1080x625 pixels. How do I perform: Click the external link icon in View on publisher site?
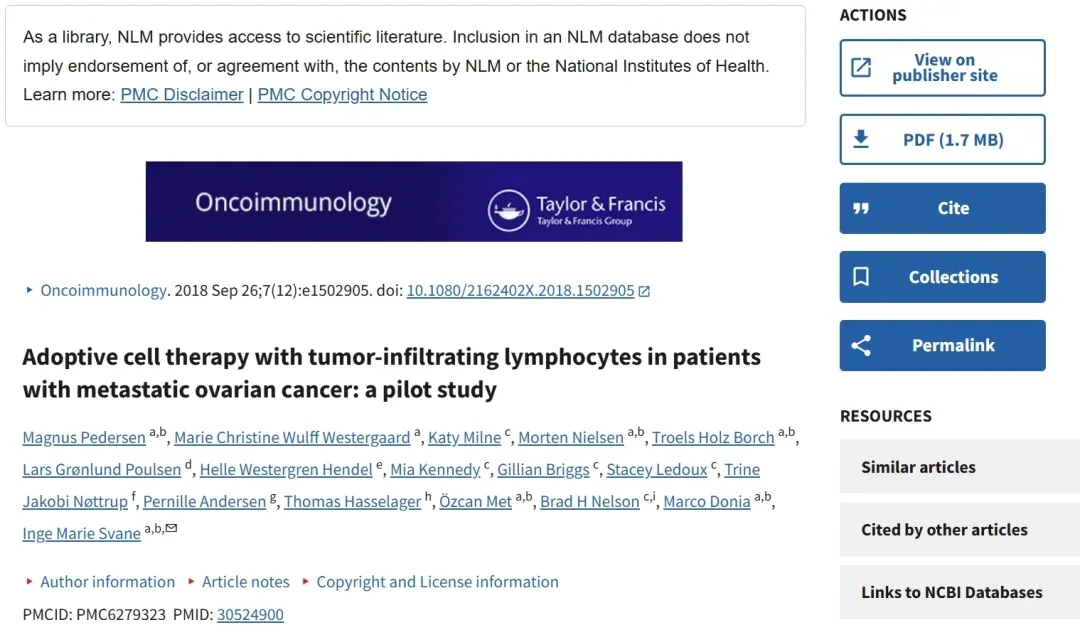tap(861, 68)
